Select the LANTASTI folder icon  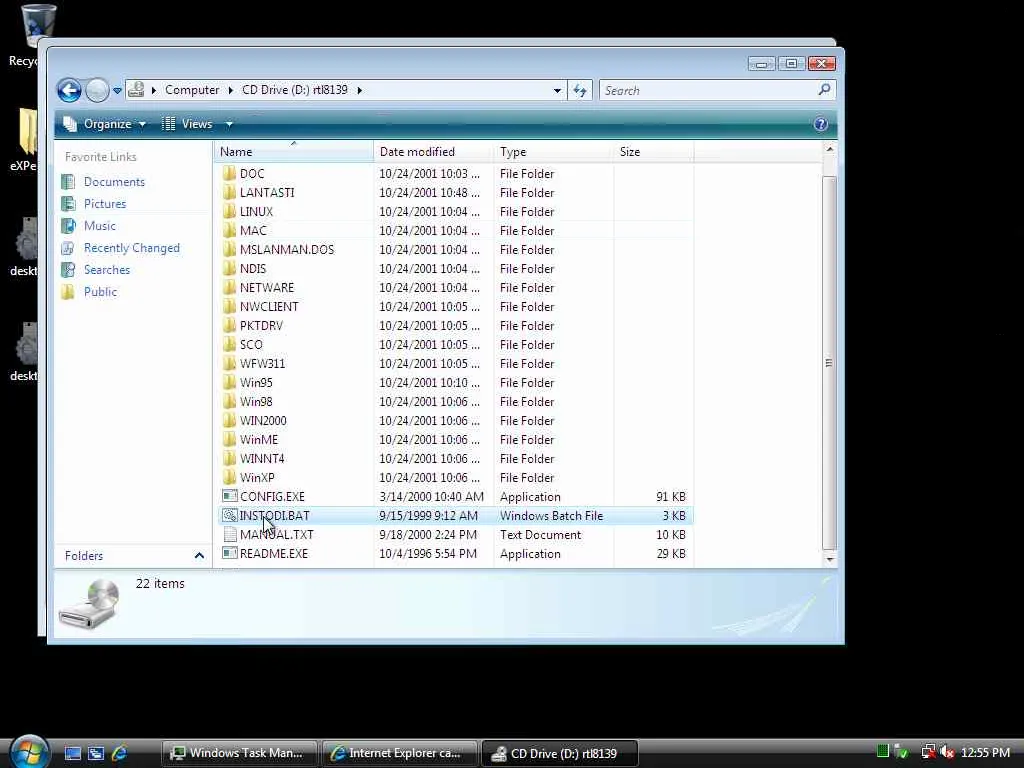click(x=229, y=192)
